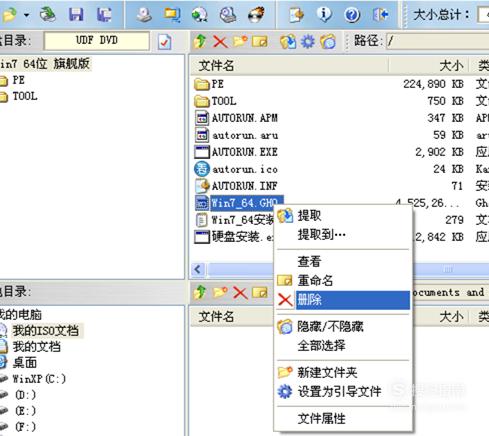Click the Mount to virtual drive icon
The image size is (489, 436).
click(x=200, y=14)
